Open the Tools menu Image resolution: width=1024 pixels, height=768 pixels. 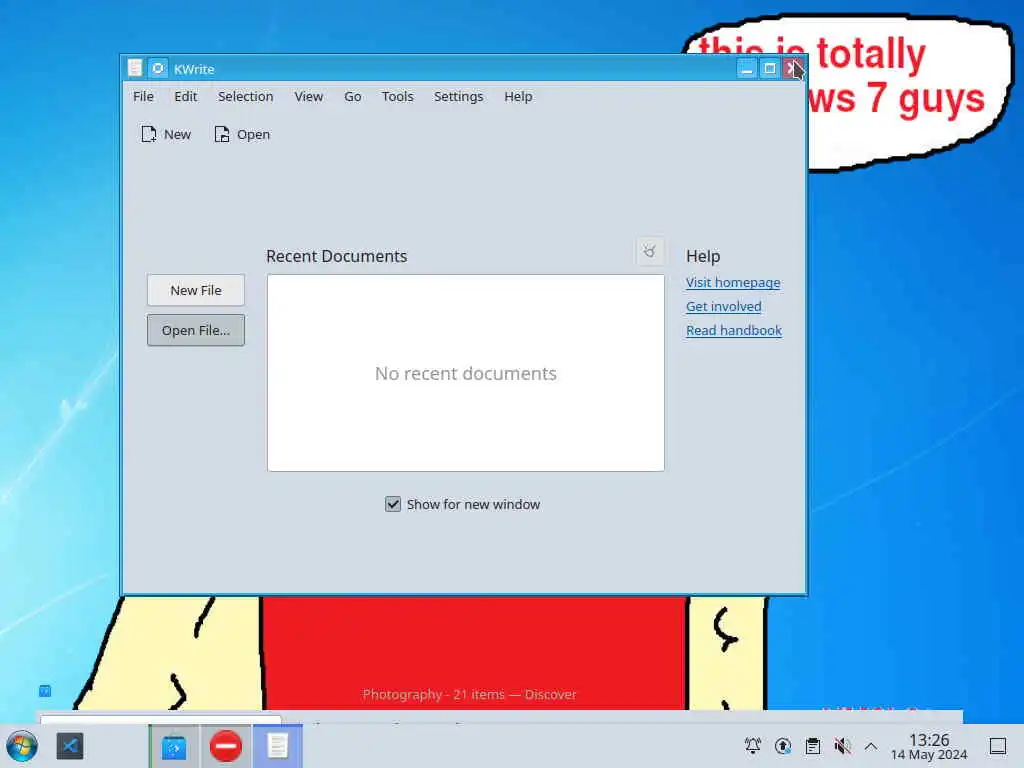point(398,97)
